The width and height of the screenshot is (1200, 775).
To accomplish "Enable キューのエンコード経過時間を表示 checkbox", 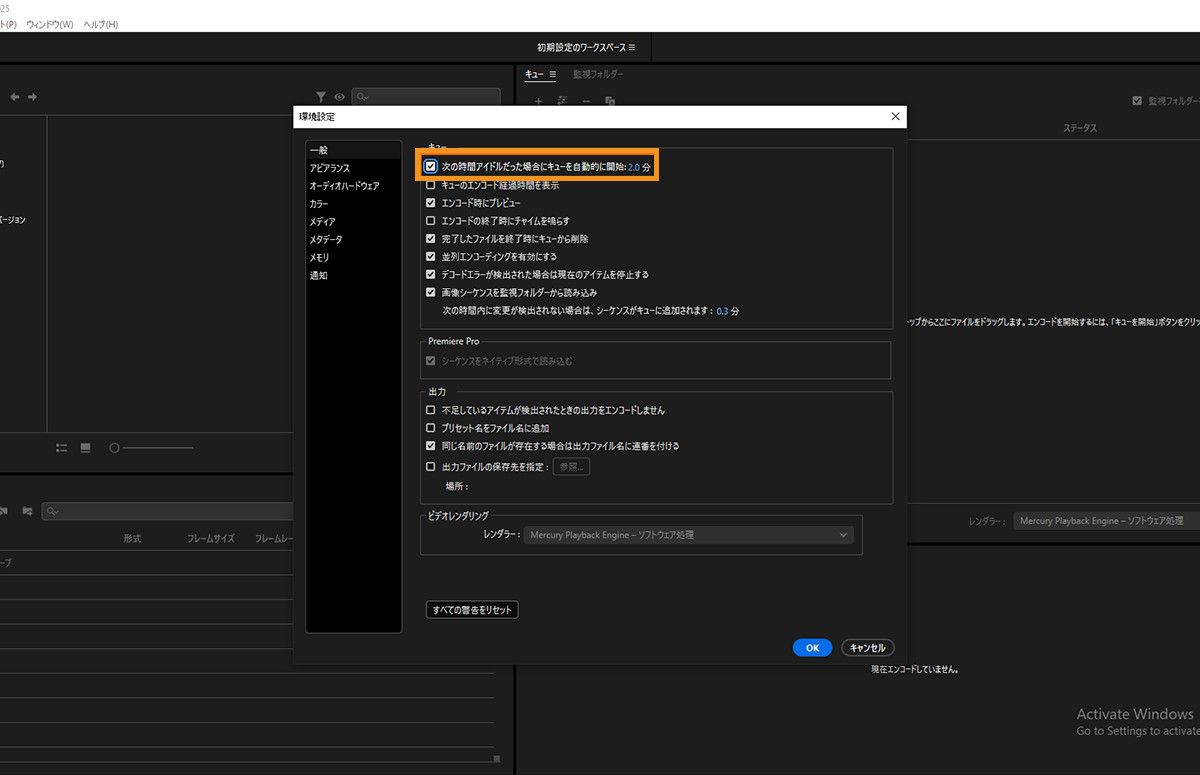I will click(431, 185).
